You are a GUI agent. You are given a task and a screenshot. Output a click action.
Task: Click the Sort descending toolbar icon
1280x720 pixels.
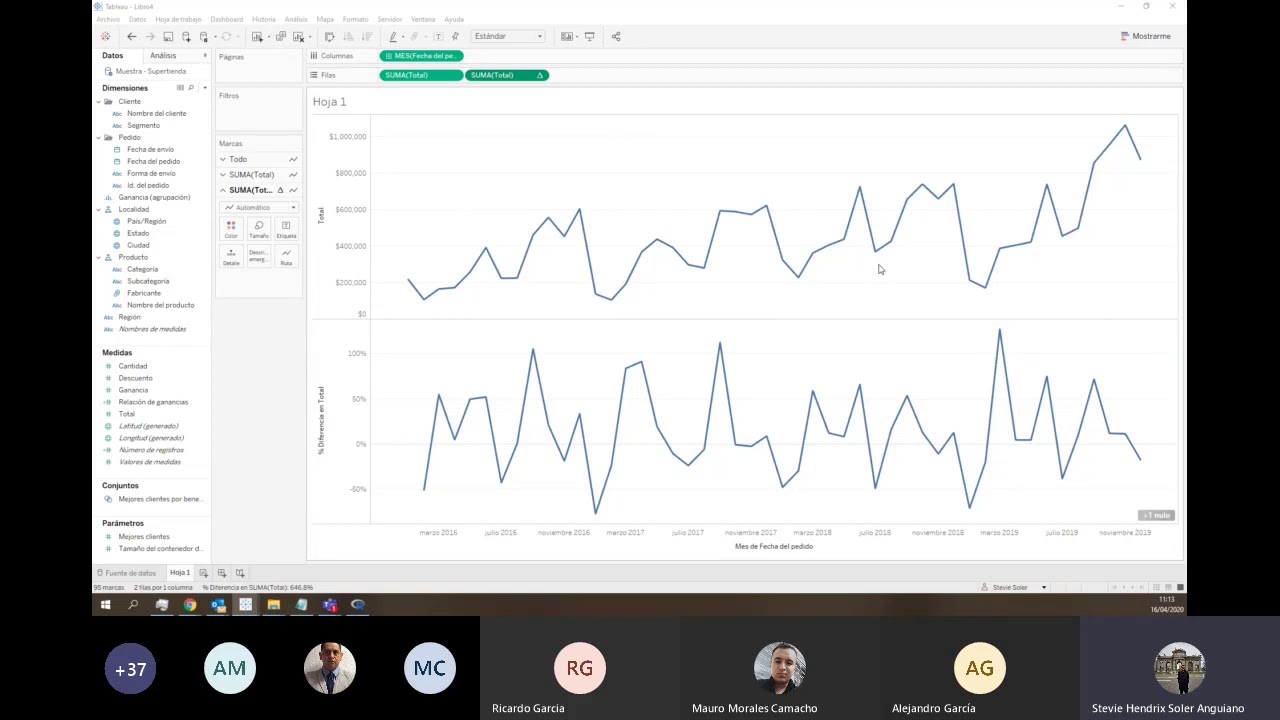point(366,36)
